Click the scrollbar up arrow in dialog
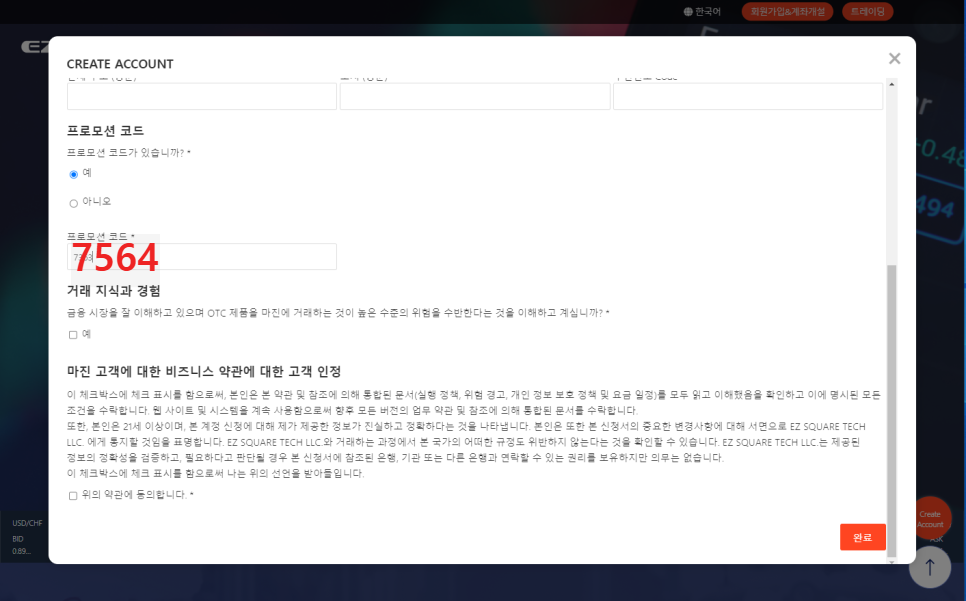 pos(891,84)
